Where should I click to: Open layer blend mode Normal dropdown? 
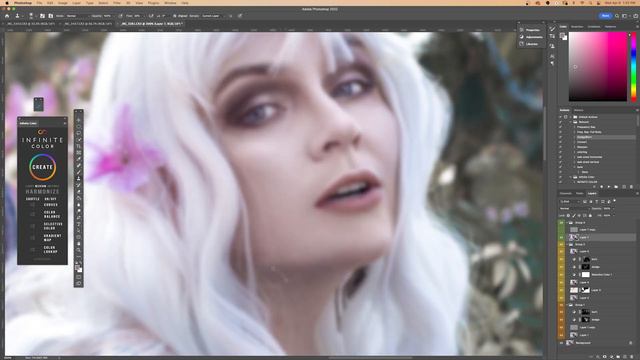575,209
